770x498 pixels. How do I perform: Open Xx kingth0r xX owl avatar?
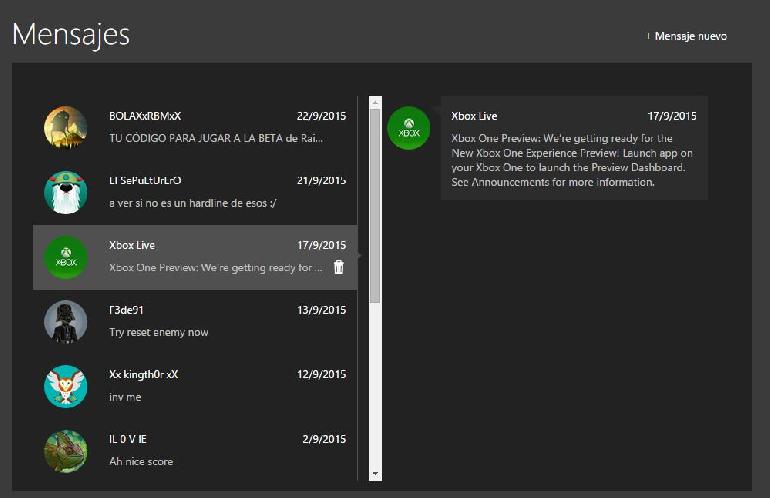point(66,387)
